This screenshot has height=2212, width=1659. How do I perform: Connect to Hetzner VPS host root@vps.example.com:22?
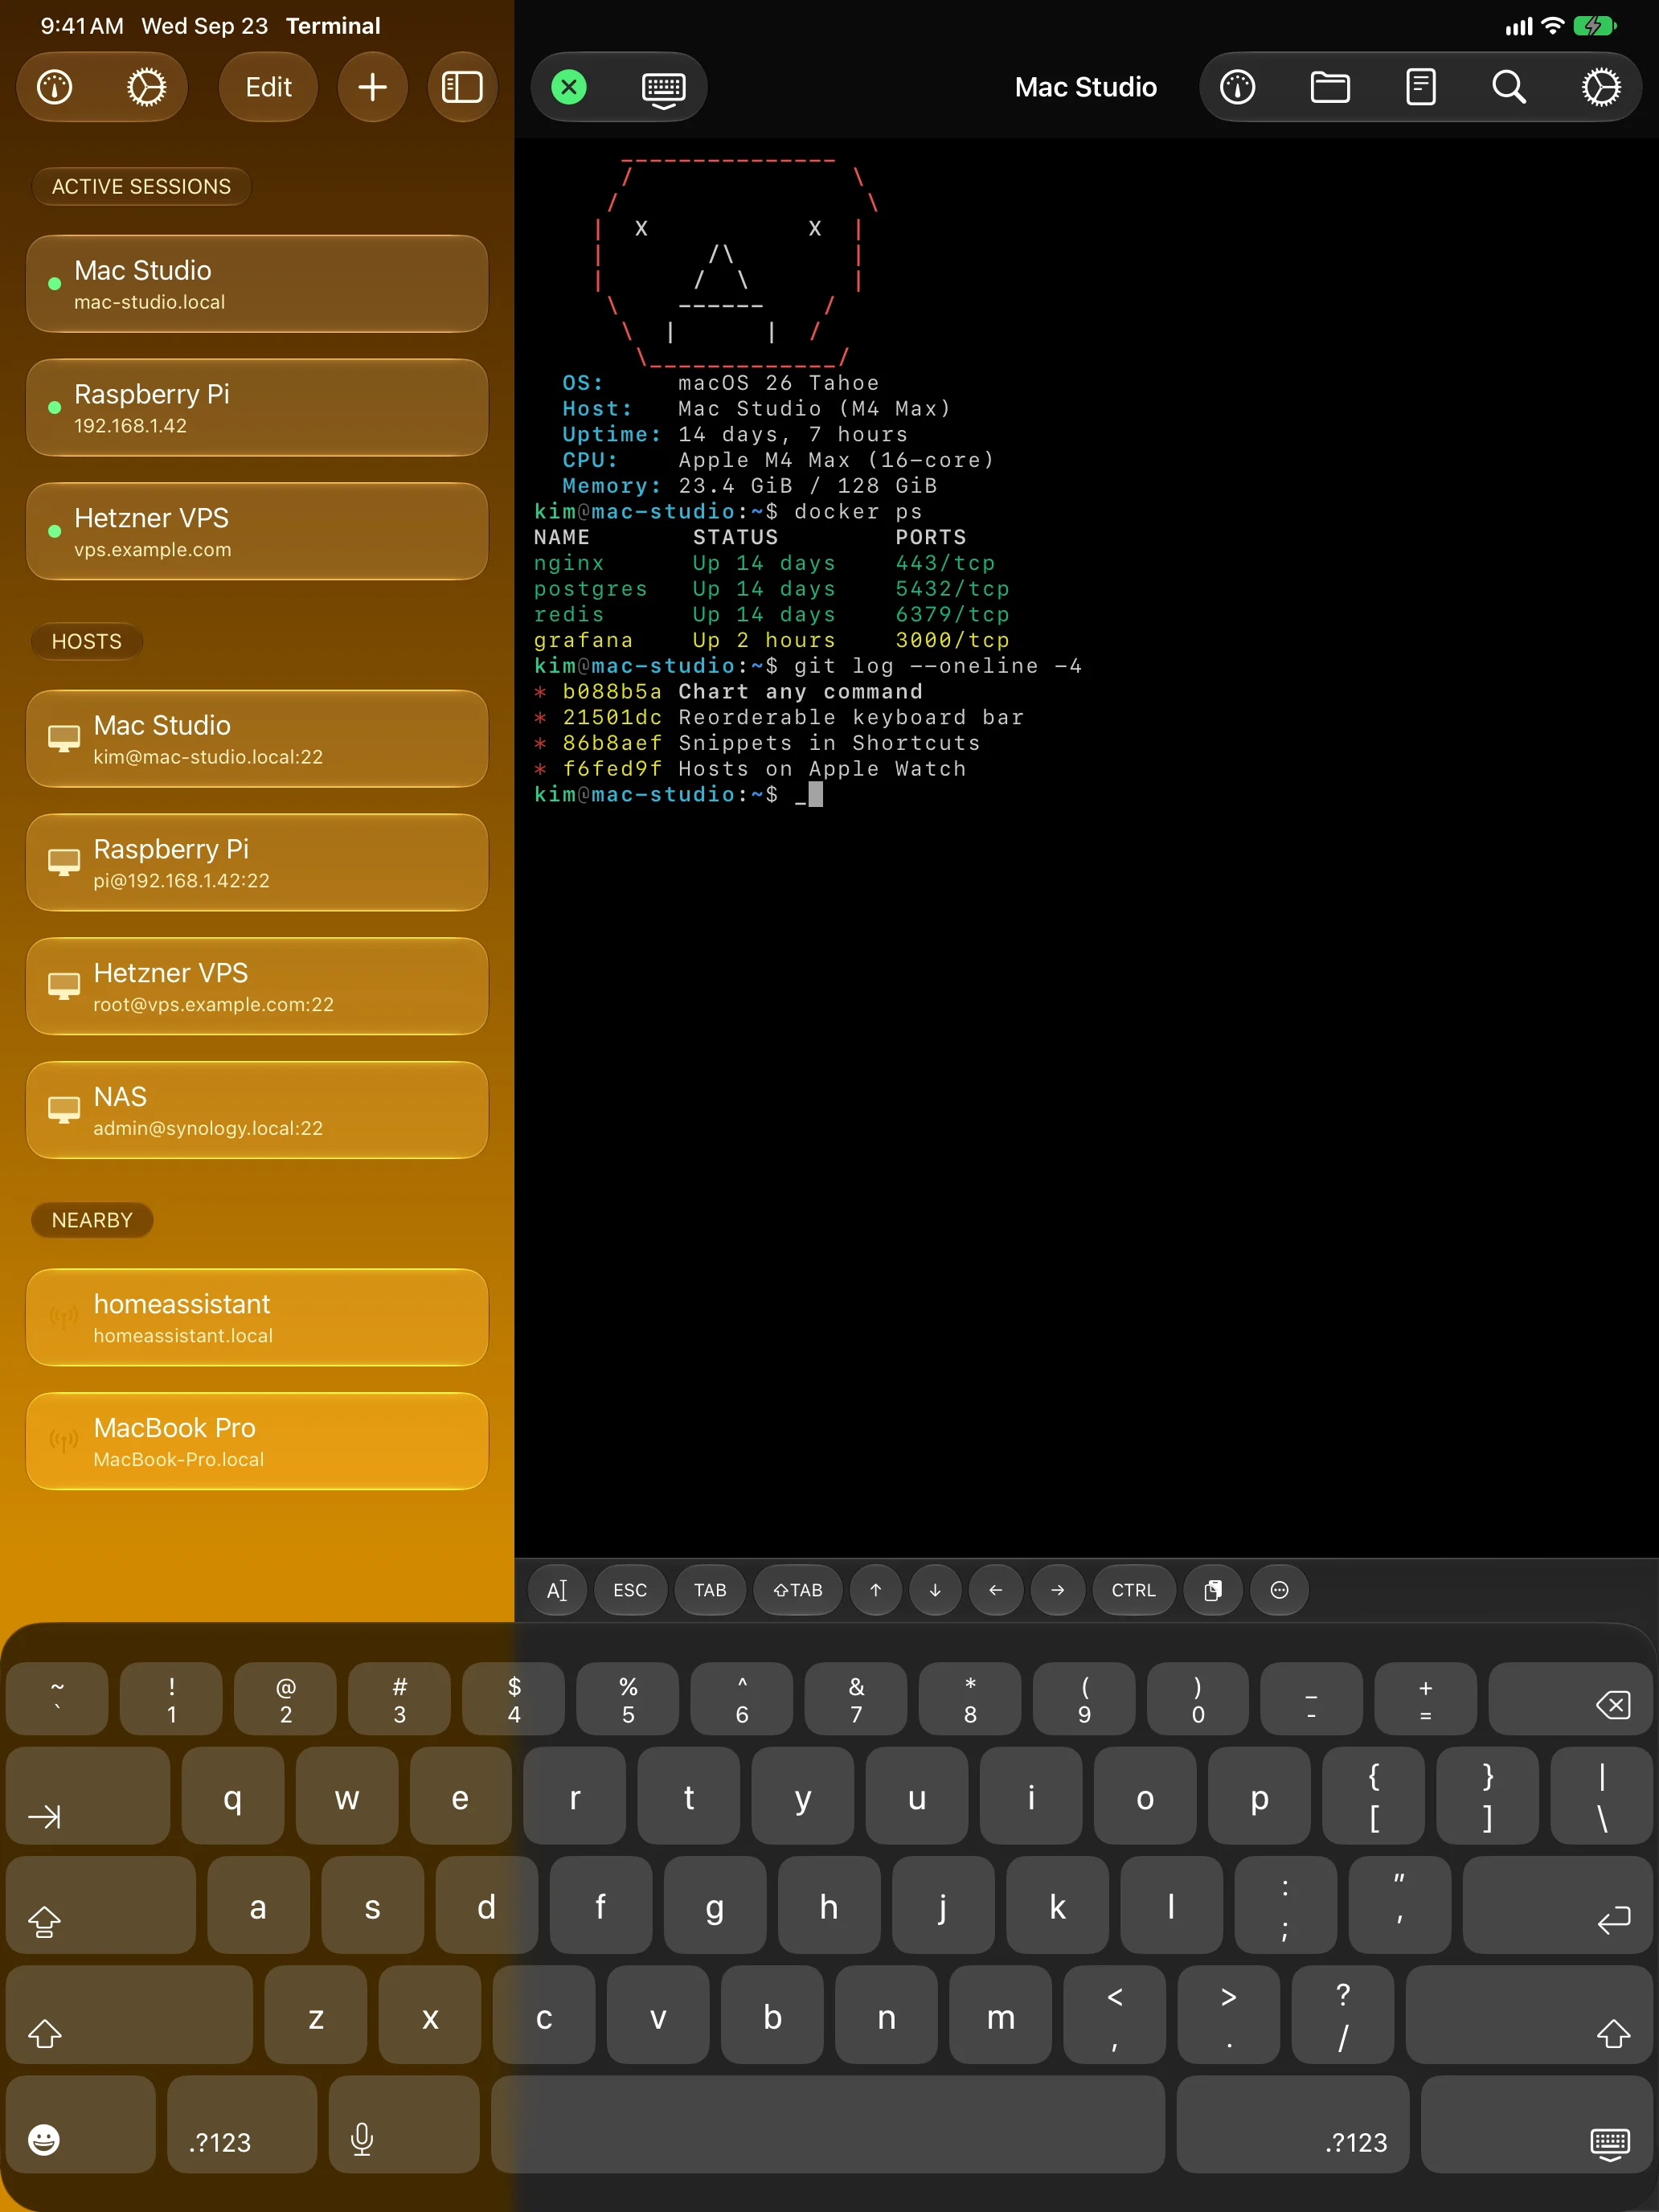click(257, 987)
